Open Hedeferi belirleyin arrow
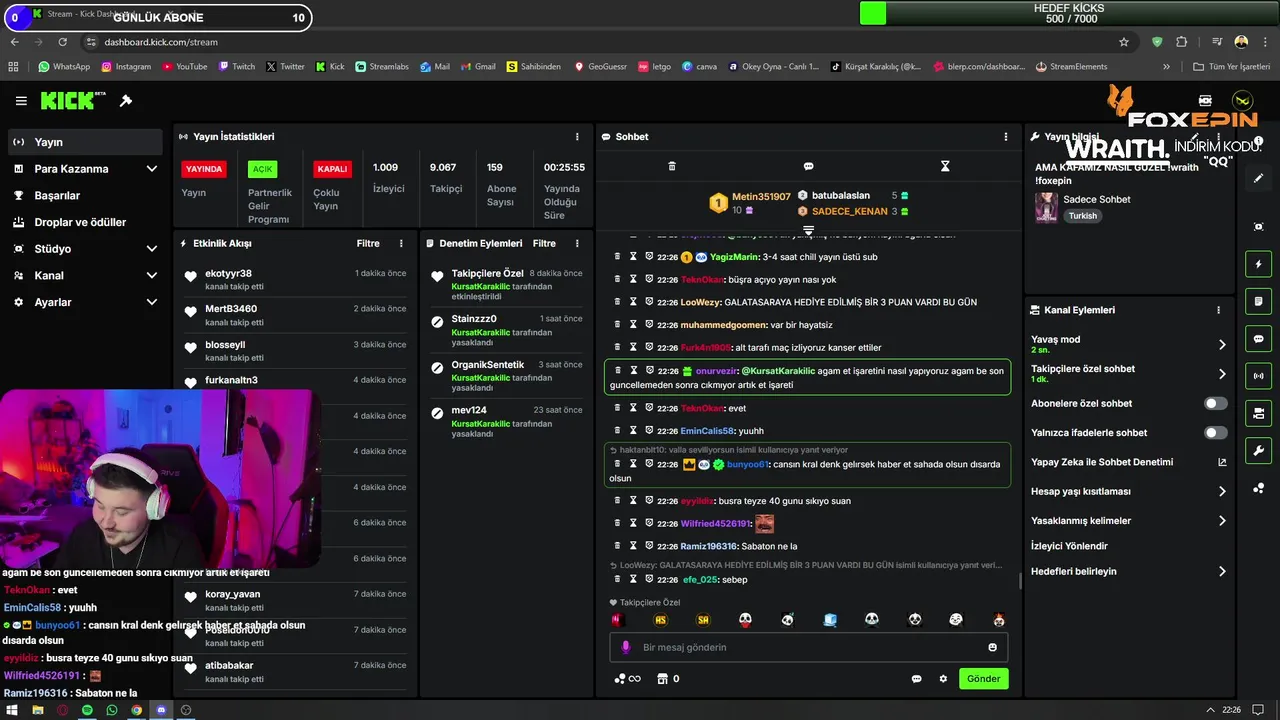 pos(1222,572)
